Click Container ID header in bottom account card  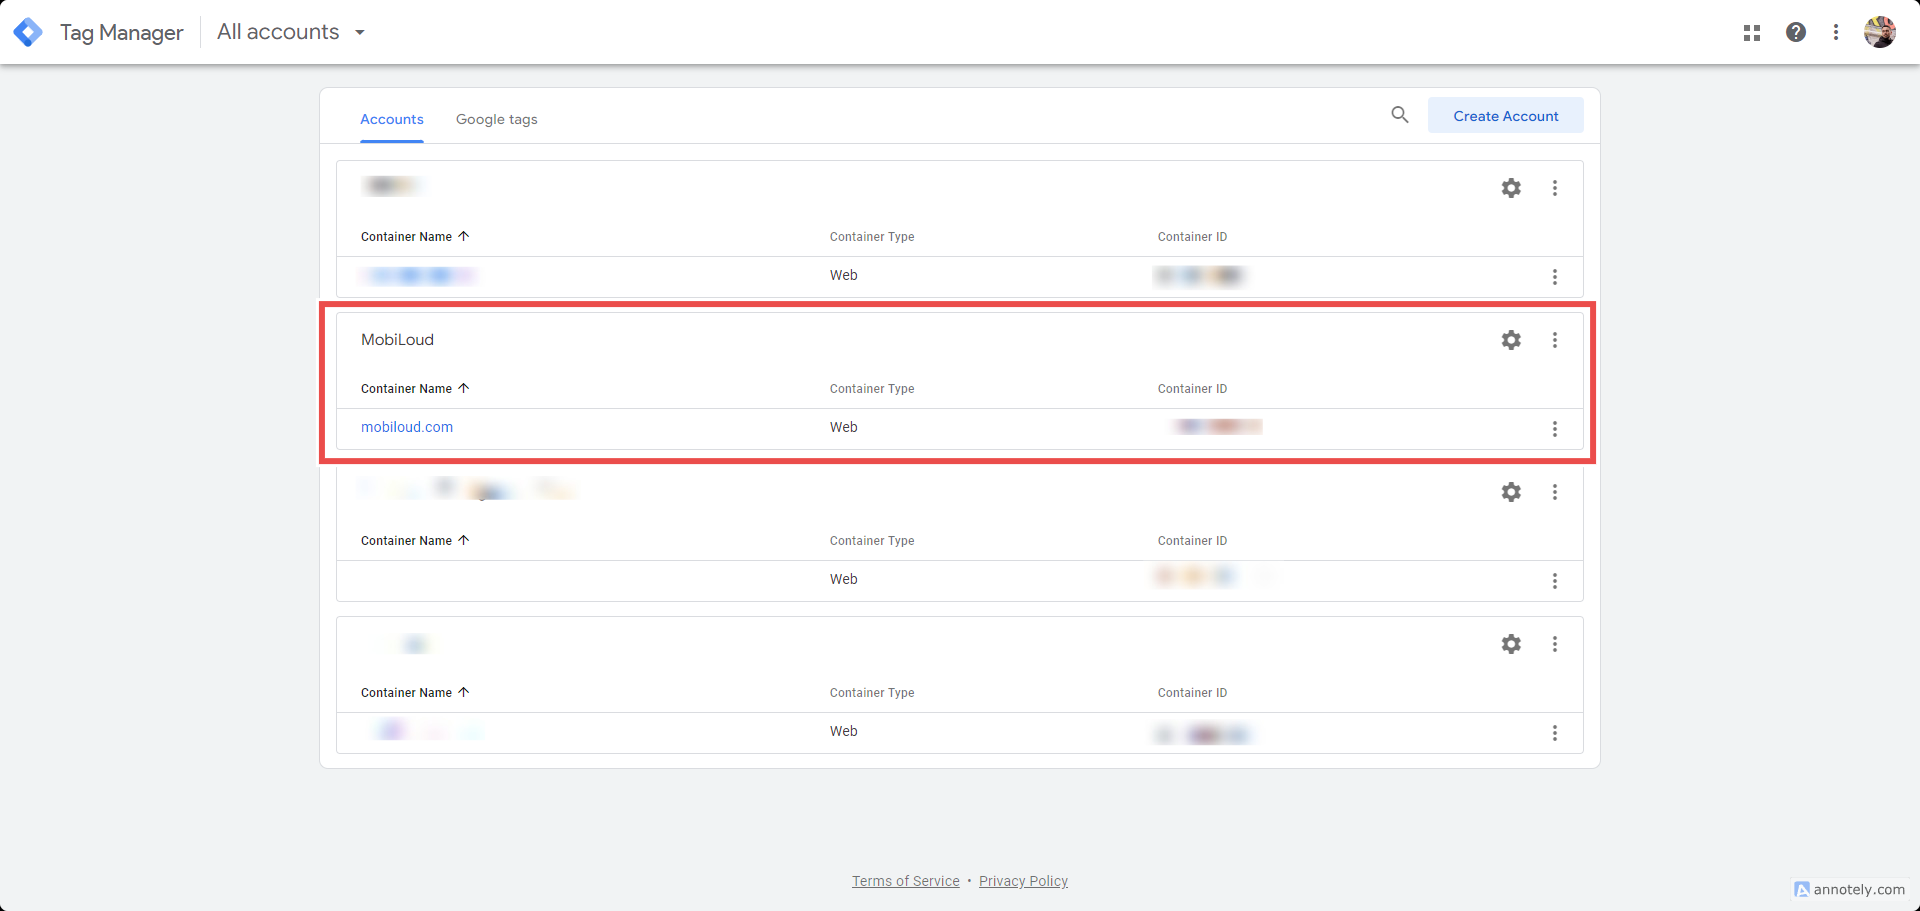coord(1192,693)
